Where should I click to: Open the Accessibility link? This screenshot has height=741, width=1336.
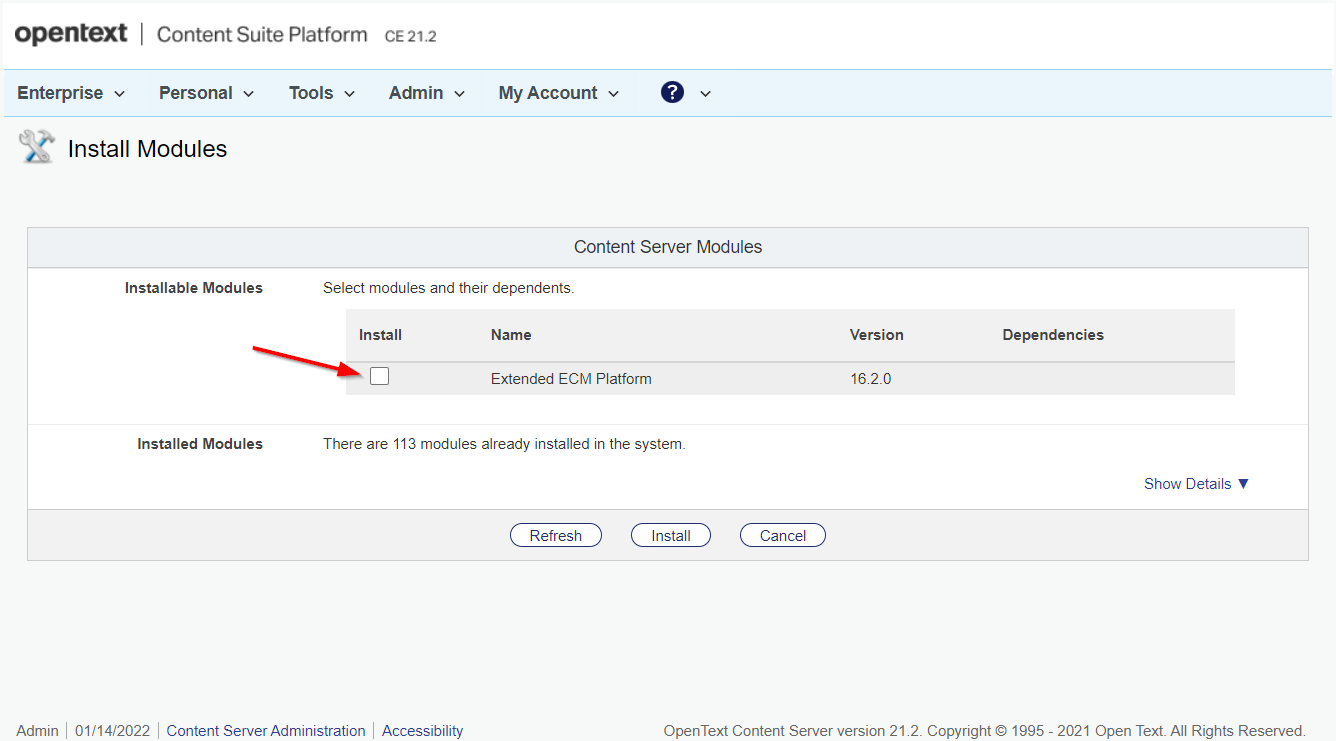(423, 731)
